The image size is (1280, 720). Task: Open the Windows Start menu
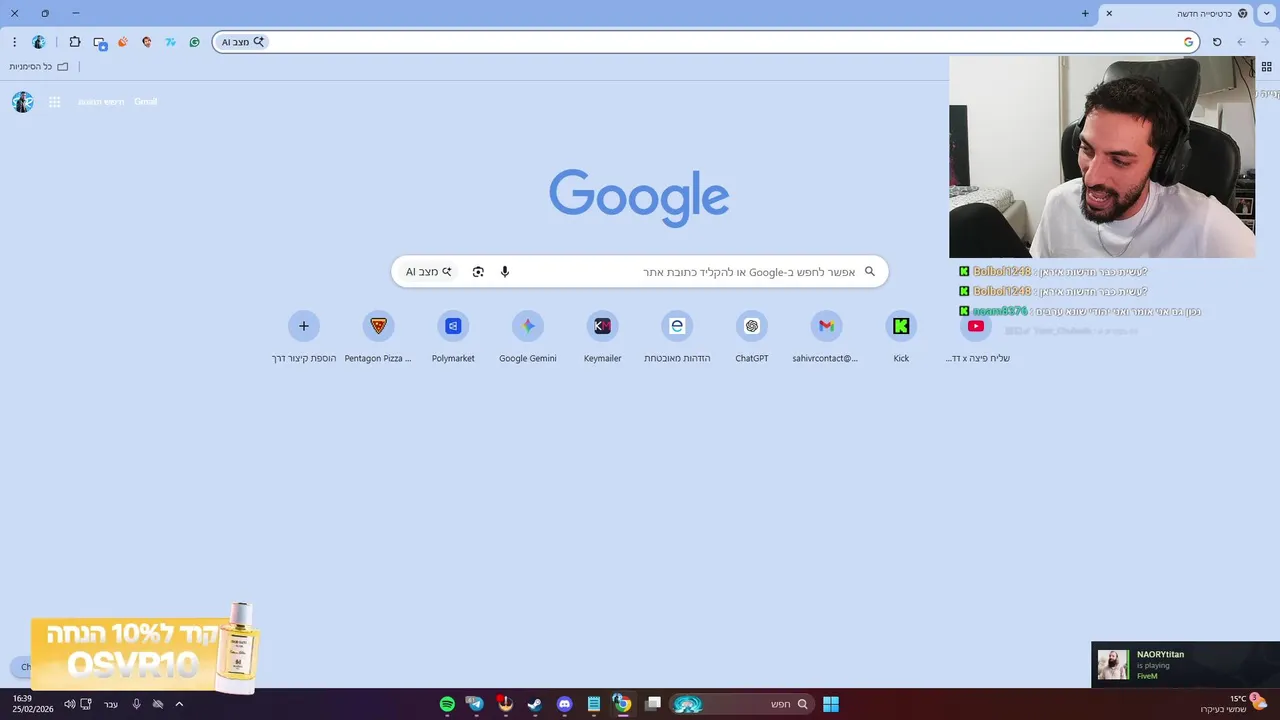point(831,704)
